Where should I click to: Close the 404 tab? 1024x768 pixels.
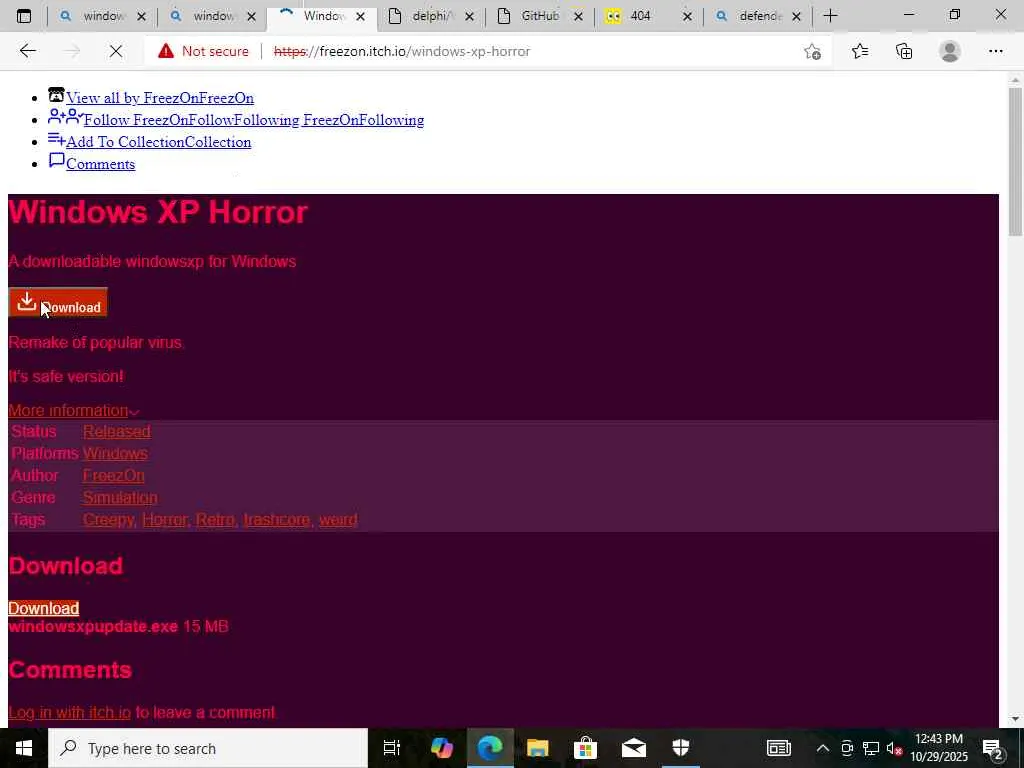[x=687, y=16]
